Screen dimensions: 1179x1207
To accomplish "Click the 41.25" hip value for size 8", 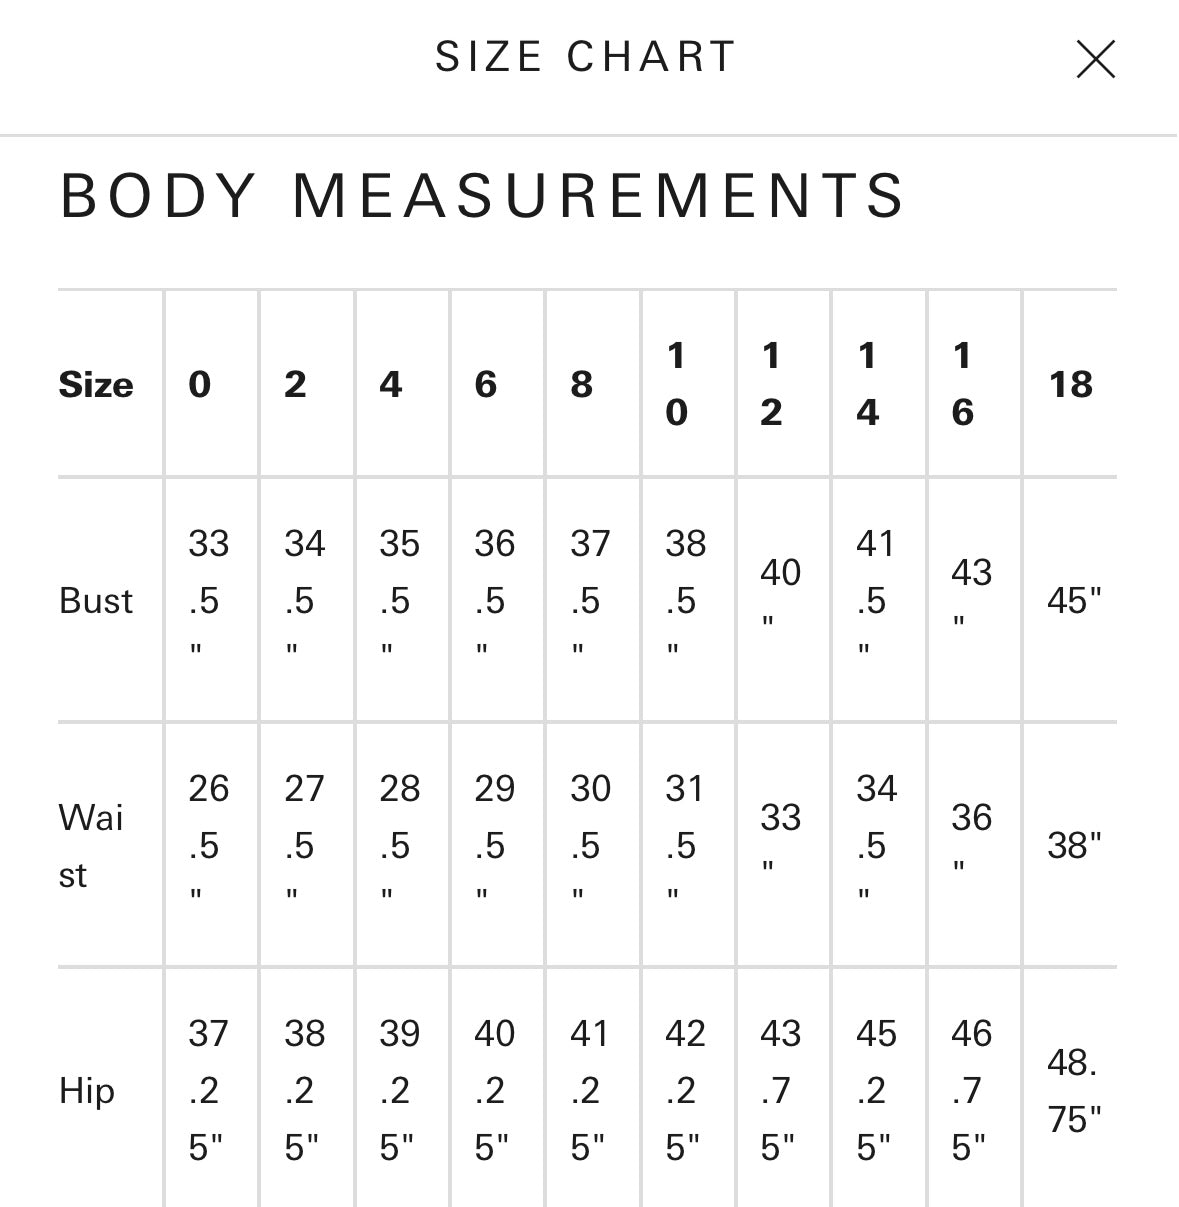I will click(589, 1090).
